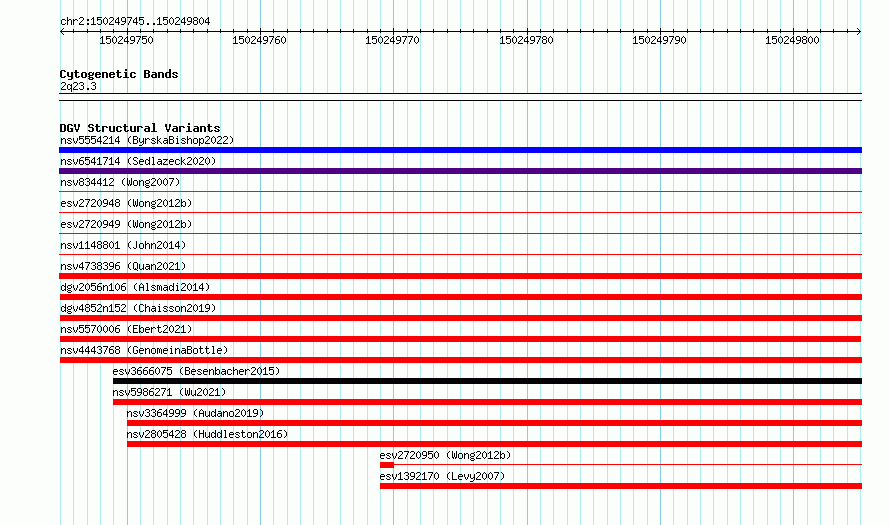Select the red nsv2805428 bar
890x525 pixels.
click(x=494, y=444)
